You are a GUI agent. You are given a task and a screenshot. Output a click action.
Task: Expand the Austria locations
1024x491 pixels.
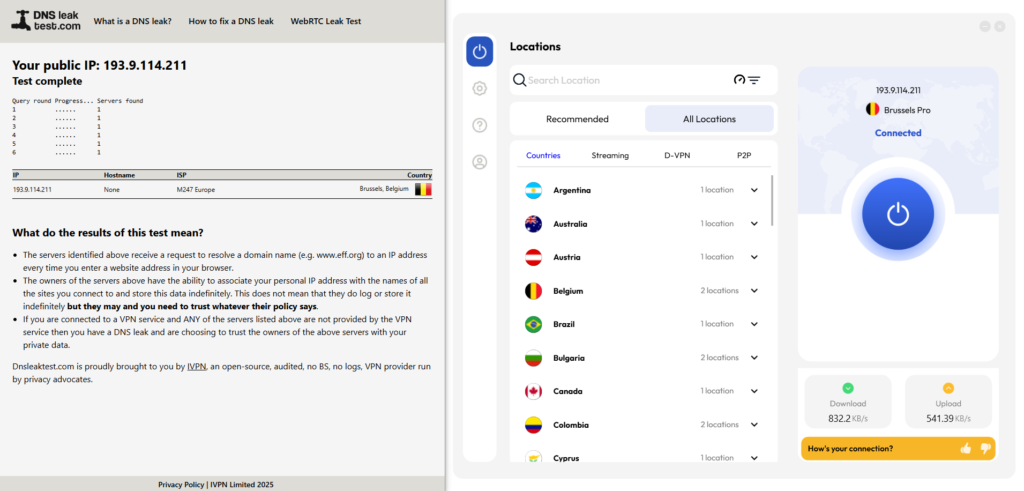754,257
